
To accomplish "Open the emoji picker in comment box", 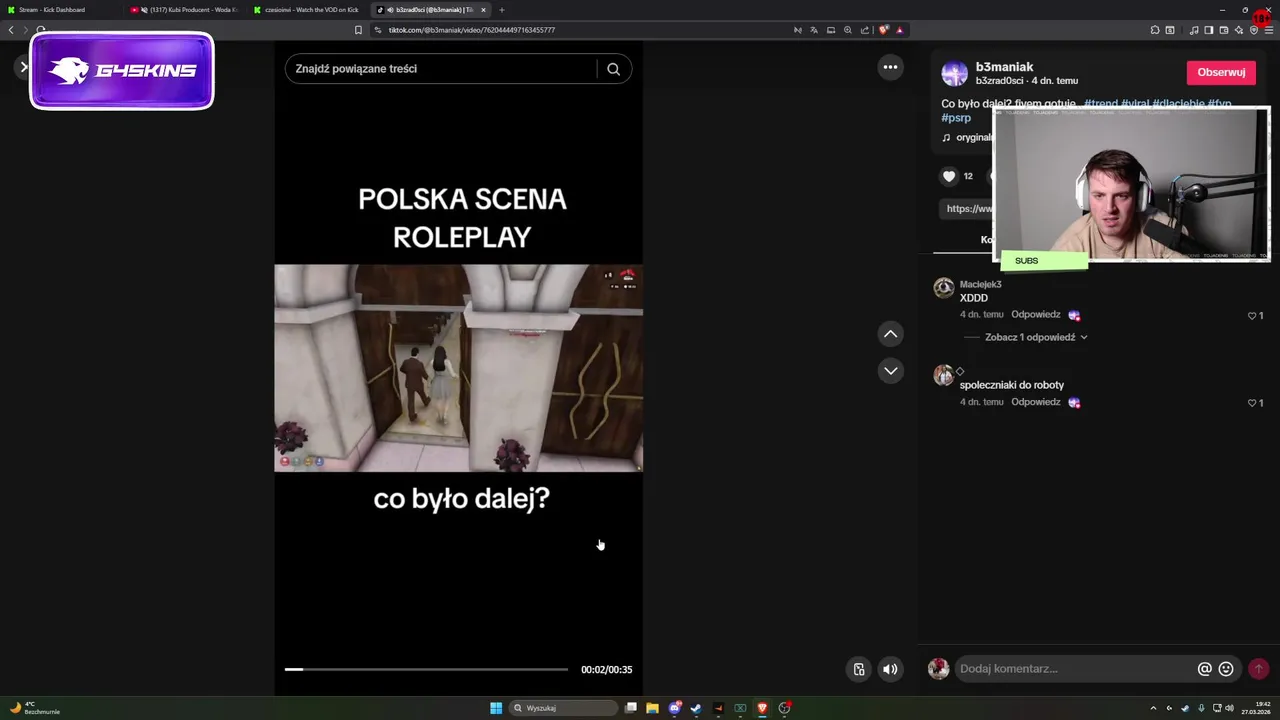I will [1226, 669].
